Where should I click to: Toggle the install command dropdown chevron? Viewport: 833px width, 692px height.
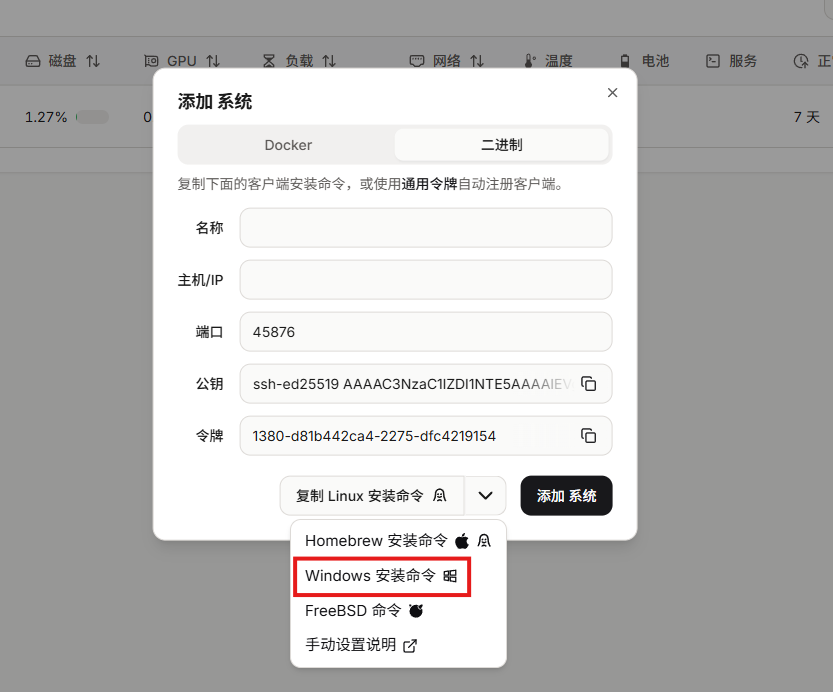pos(485,495)
